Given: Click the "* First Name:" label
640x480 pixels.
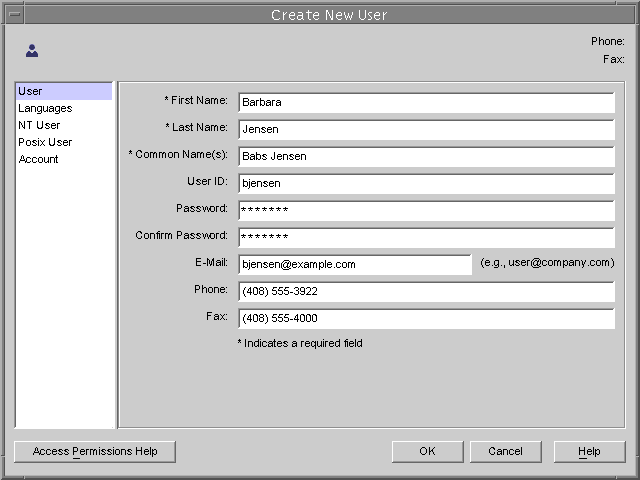Looking at the screenshot, I should tap(196, 100).
